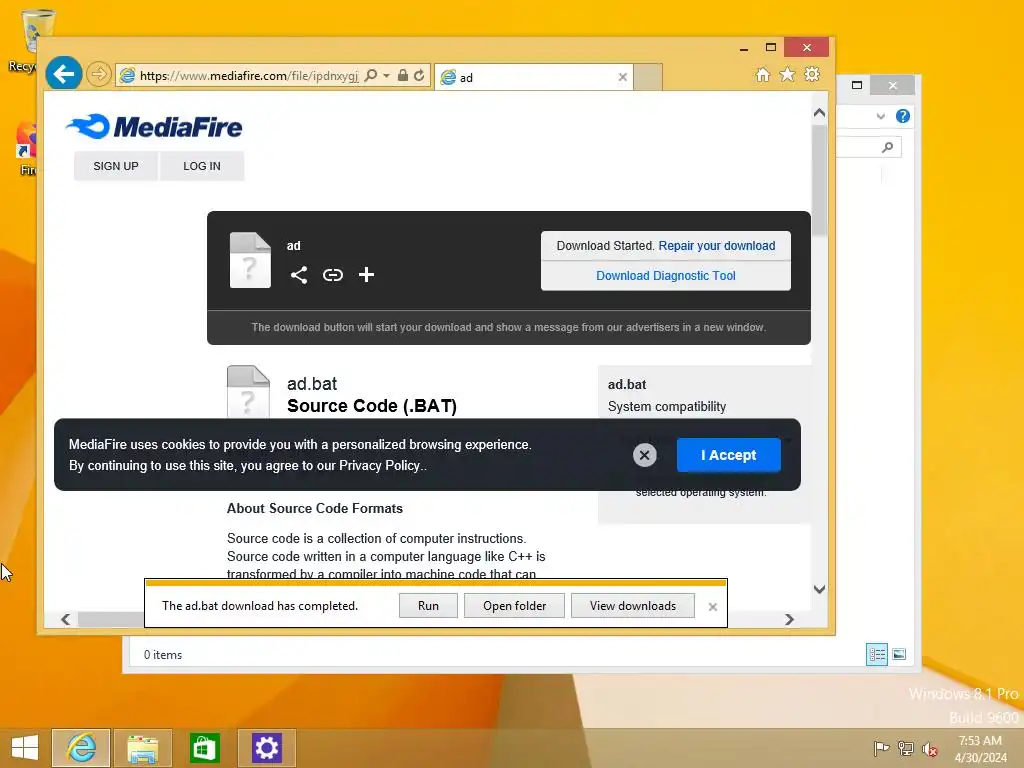Click the share icon under 'ad'

(298, 275)
